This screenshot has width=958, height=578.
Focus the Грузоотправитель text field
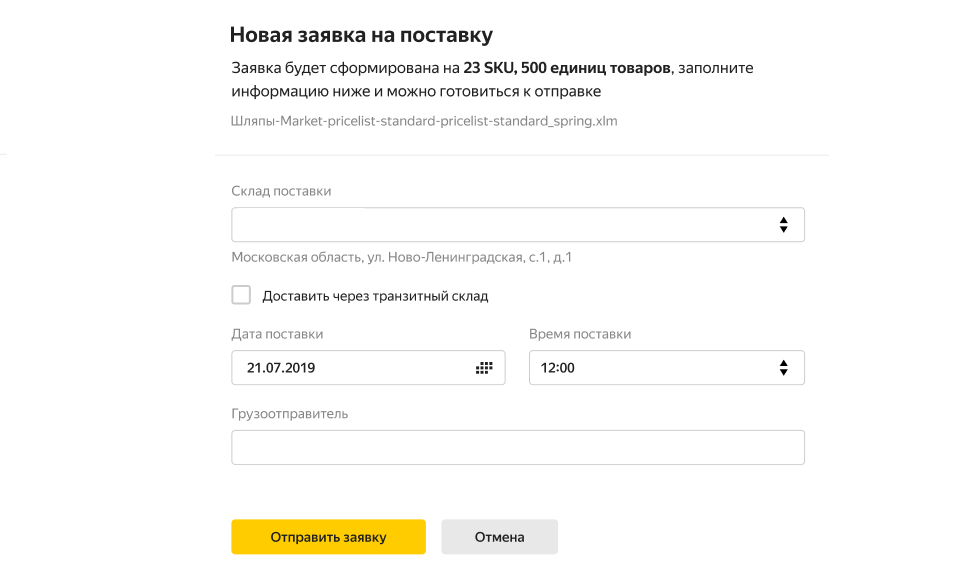[517, 448]
